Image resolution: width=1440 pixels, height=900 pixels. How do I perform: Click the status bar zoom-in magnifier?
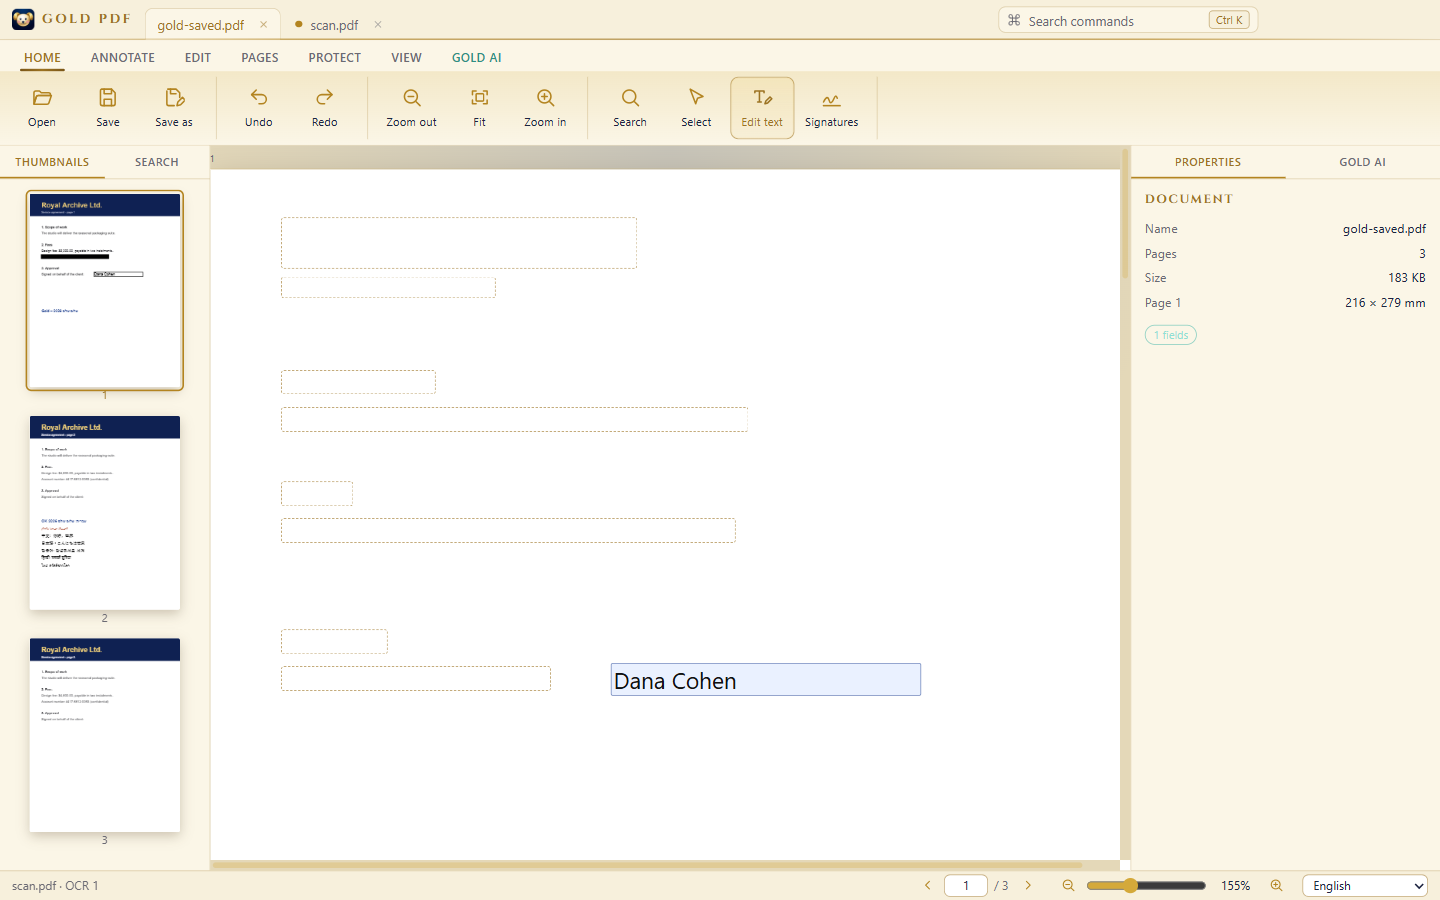[x=1276, y=885]
